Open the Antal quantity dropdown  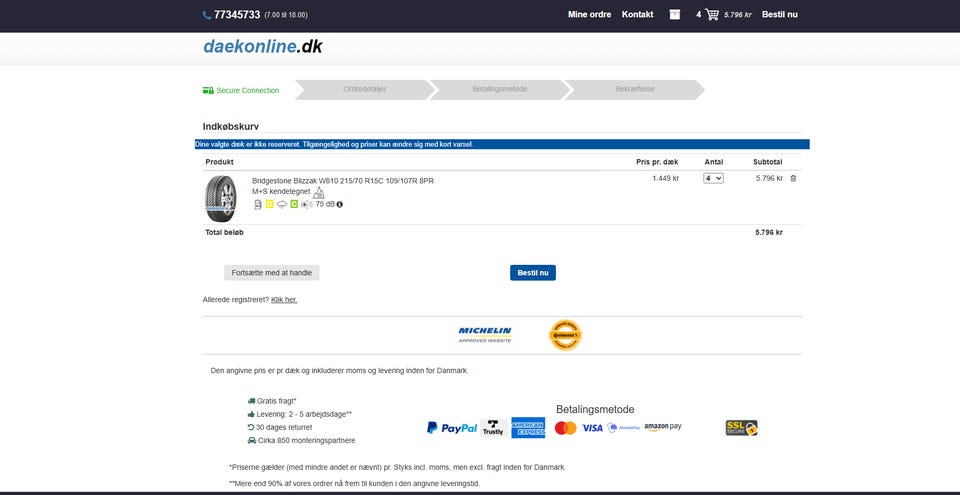pyautogui.click(x=713, y=178)
